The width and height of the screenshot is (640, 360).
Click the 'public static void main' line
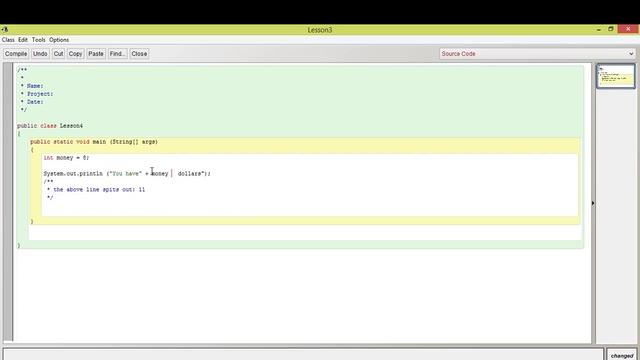point(94,142)
